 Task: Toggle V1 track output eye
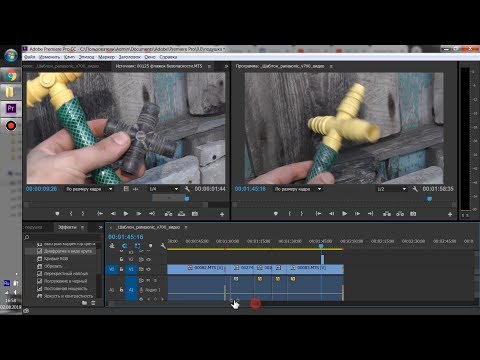(148, 269)
